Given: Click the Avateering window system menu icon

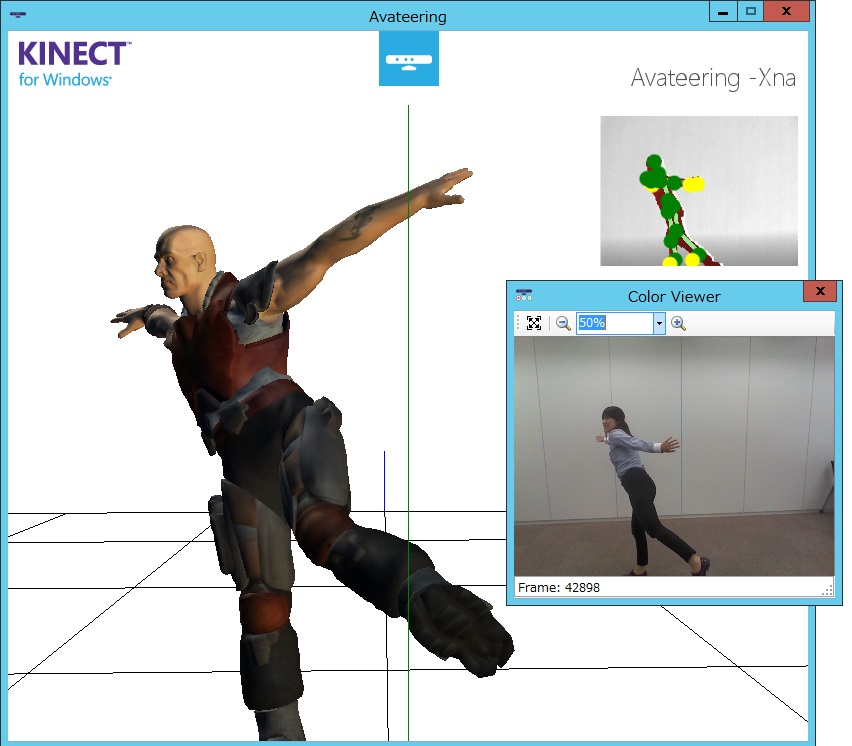Looking at the screenshot, I should pos(18,15).
